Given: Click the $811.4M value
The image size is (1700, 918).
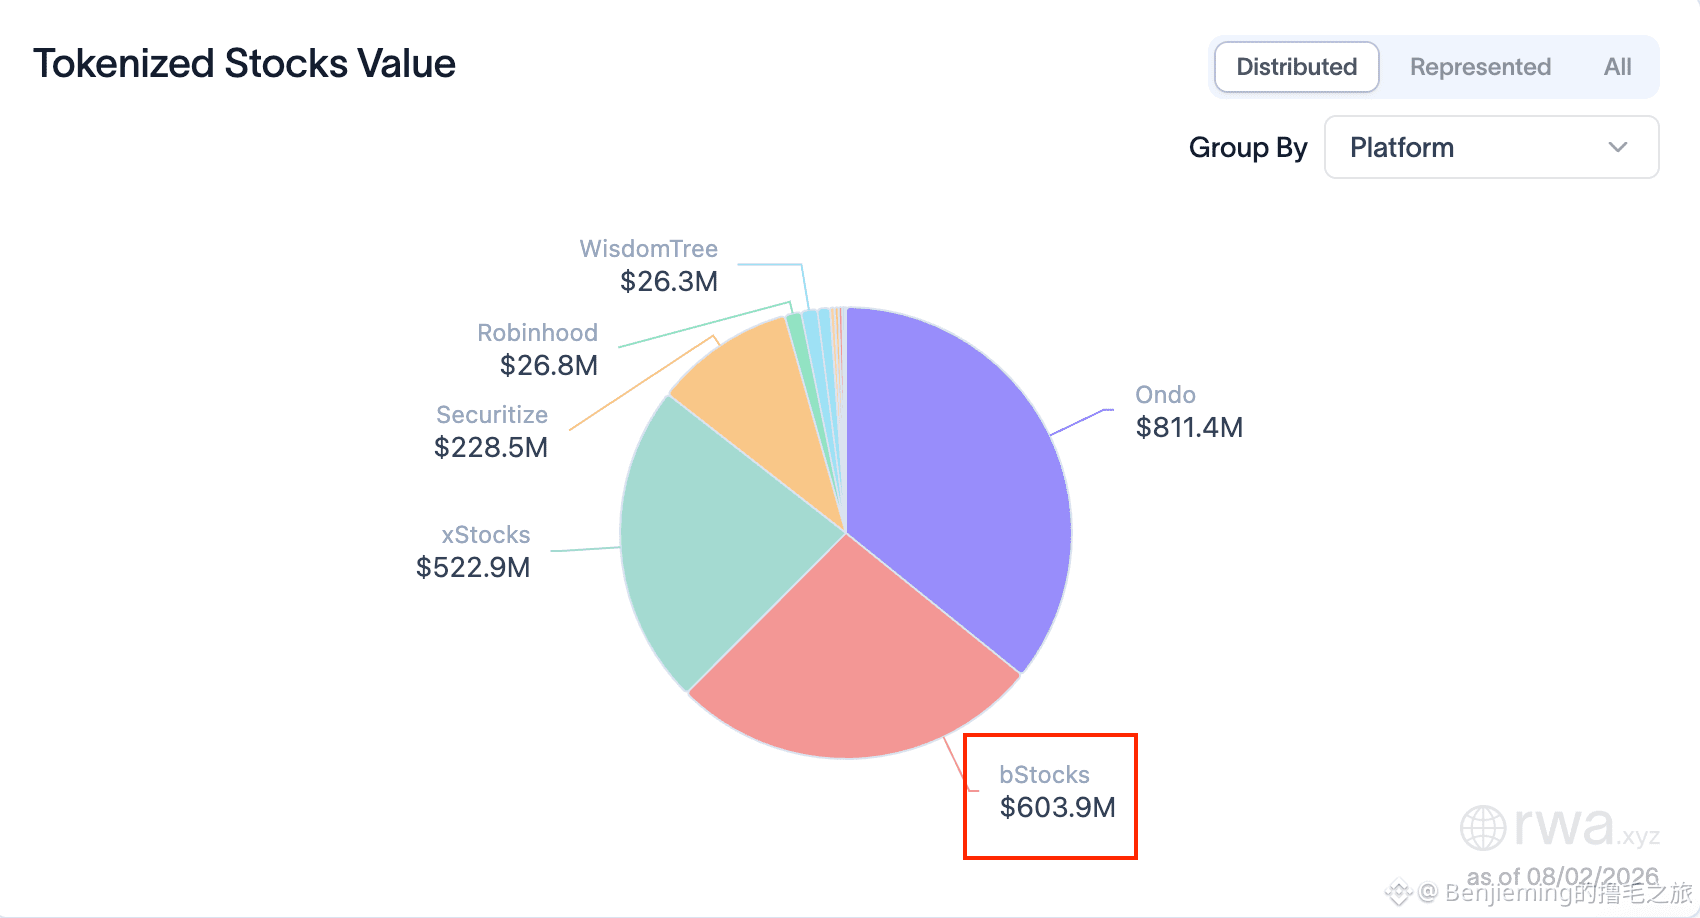Looking at the screenshot, I should 1189,427.
